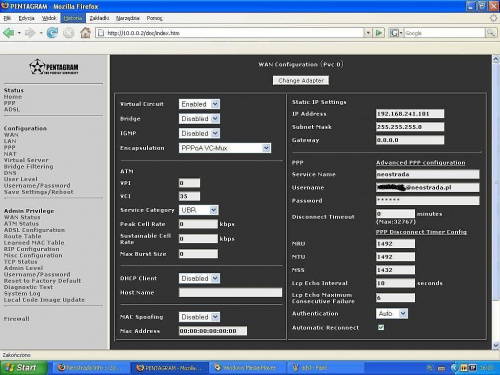Toggle the Automatic Reconnect checkbox
The height and width of the screenshot is (375, 500).
[381, 327]
